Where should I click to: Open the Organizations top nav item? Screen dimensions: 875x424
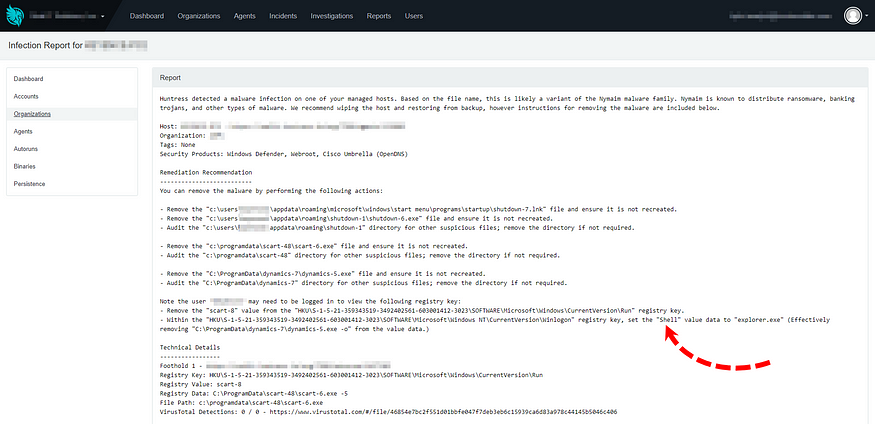click(199, 16)
